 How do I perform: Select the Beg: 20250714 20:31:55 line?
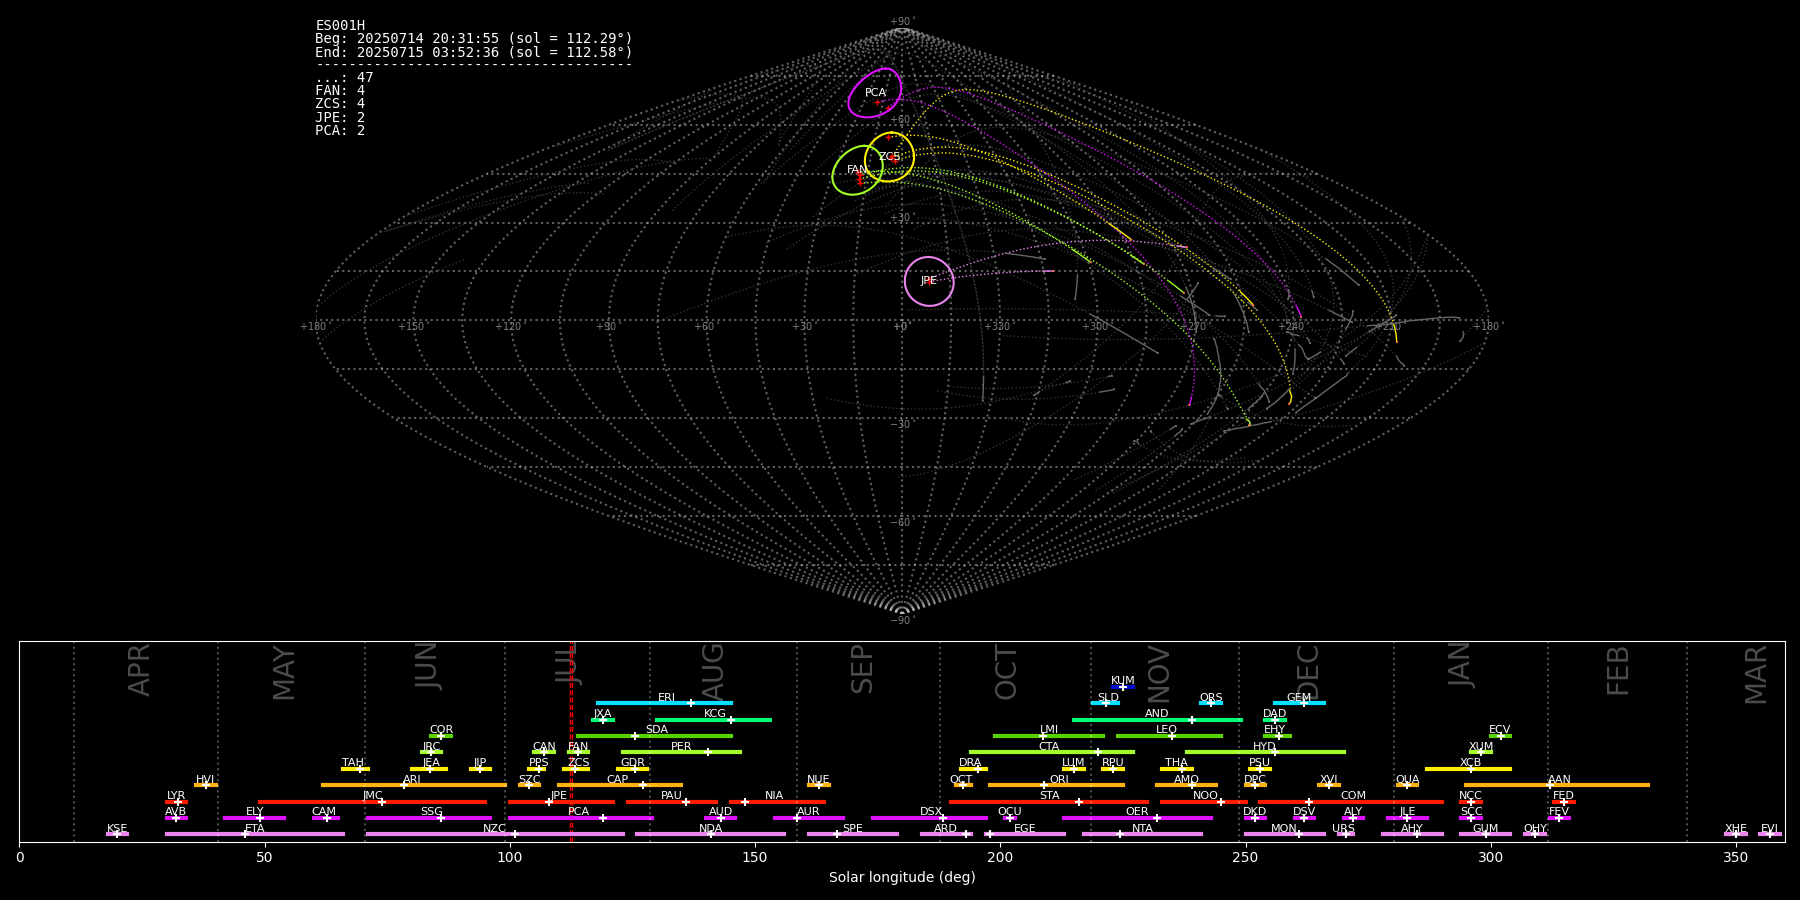[474, 39]
